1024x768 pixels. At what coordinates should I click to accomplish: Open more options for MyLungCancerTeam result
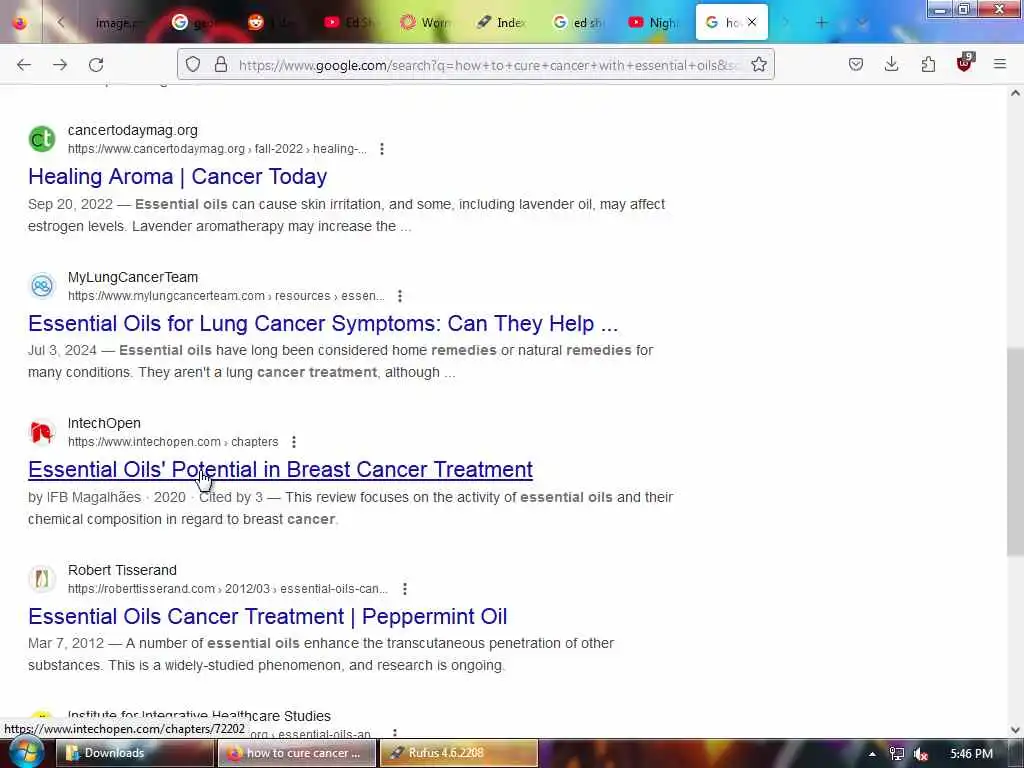point(400,296)
